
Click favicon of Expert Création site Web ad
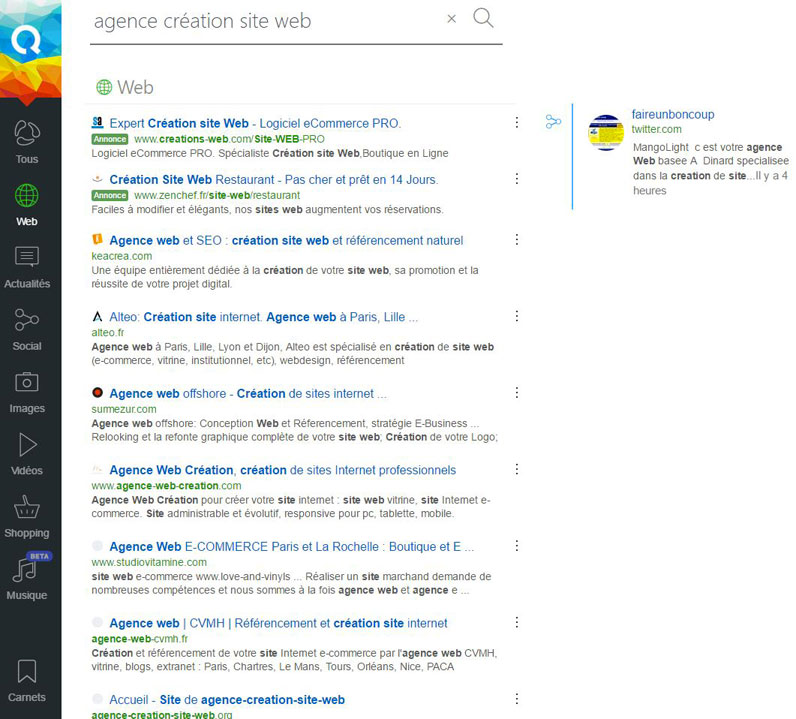[x=97, y=122]
